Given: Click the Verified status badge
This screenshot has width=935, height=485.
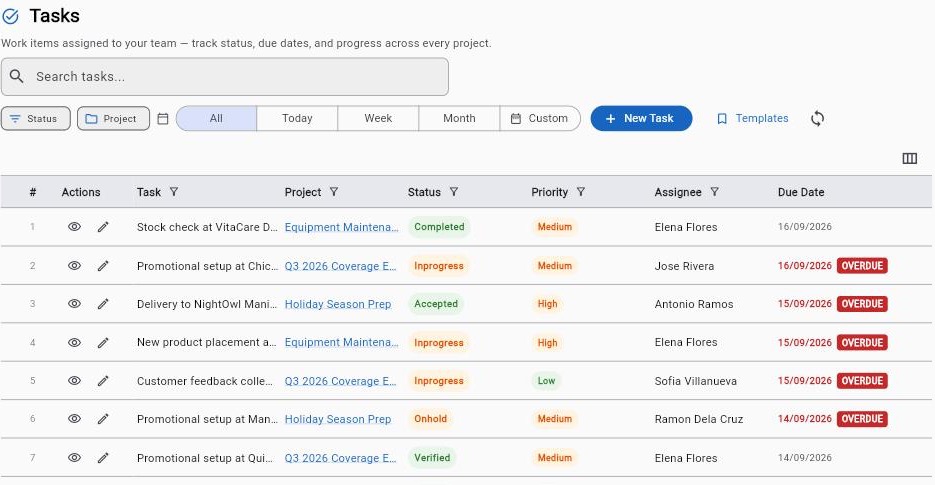Looking at the screenshot, I should tap(432, 458).
